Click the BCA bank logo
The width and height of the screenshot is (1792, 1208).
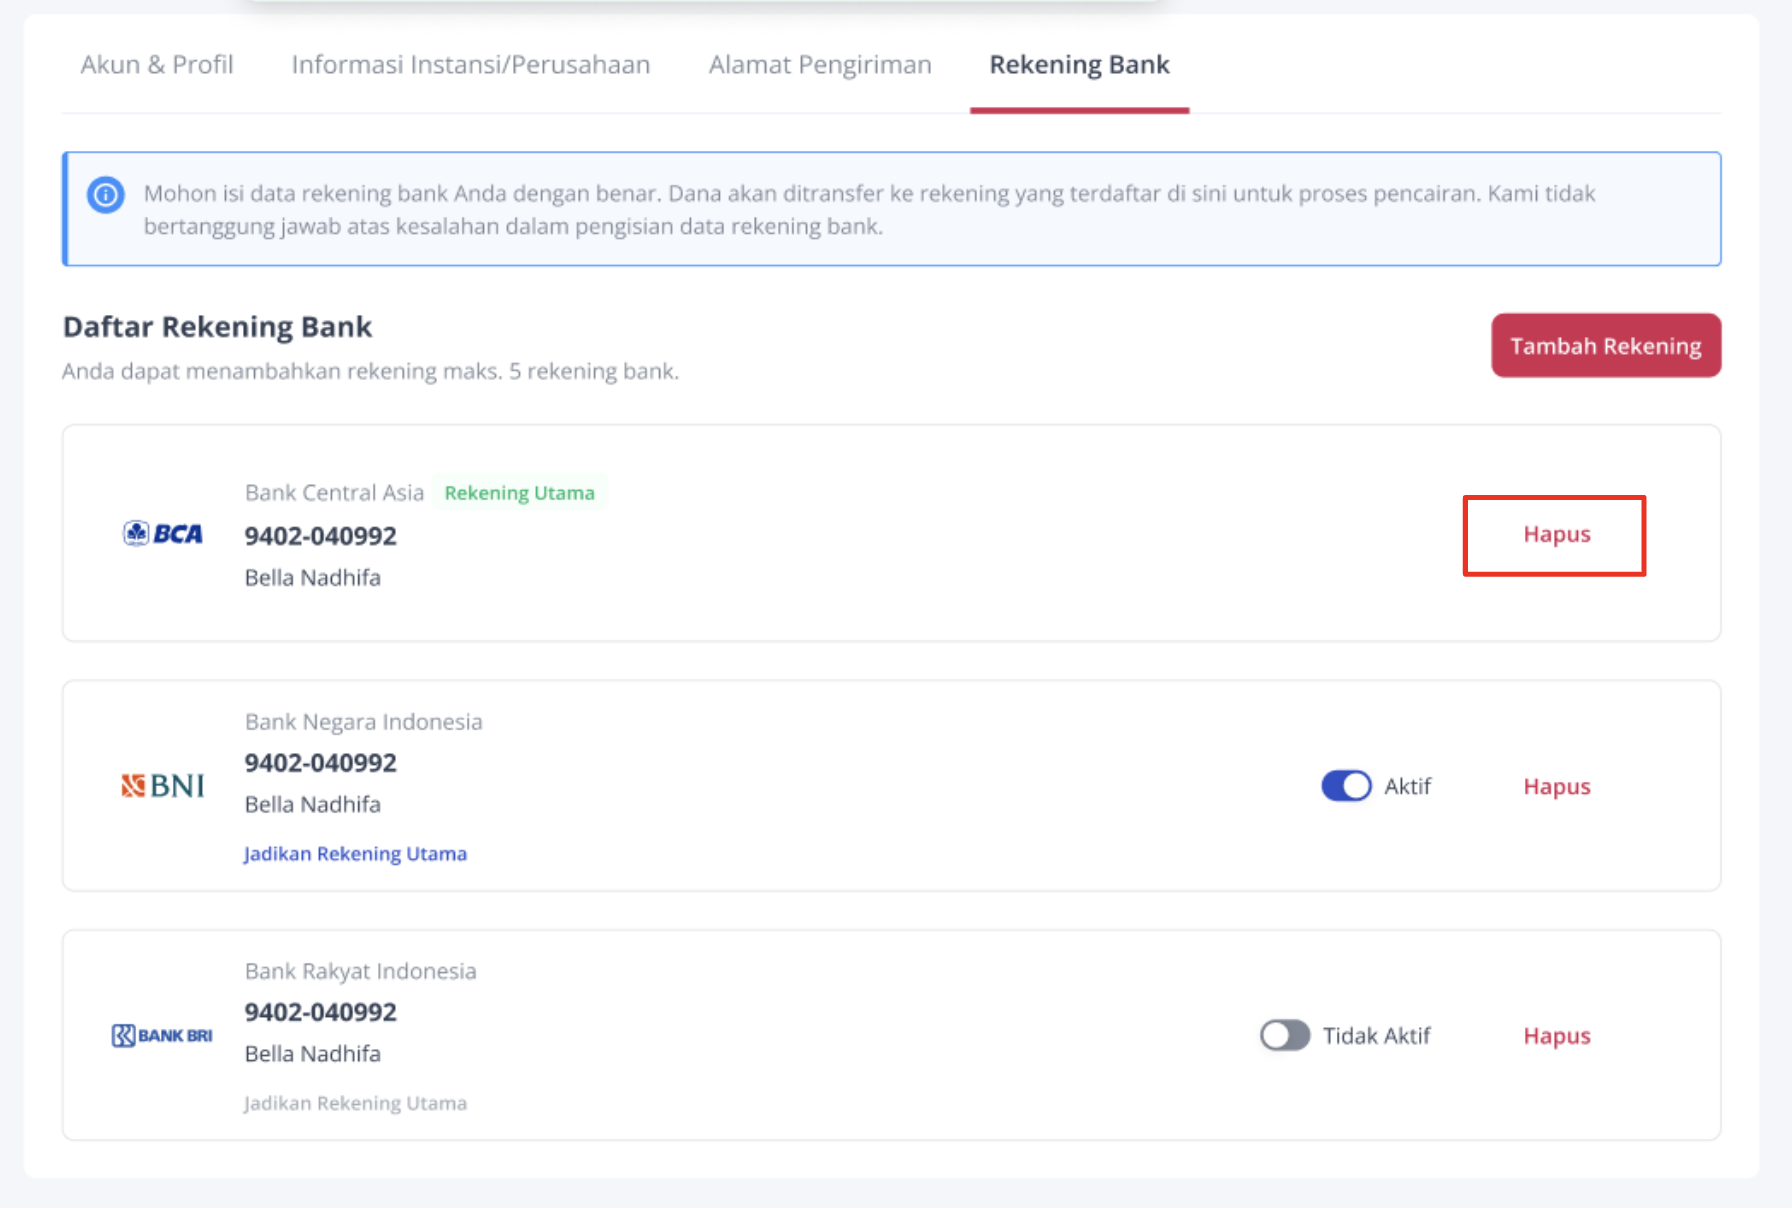pos(163,533)
